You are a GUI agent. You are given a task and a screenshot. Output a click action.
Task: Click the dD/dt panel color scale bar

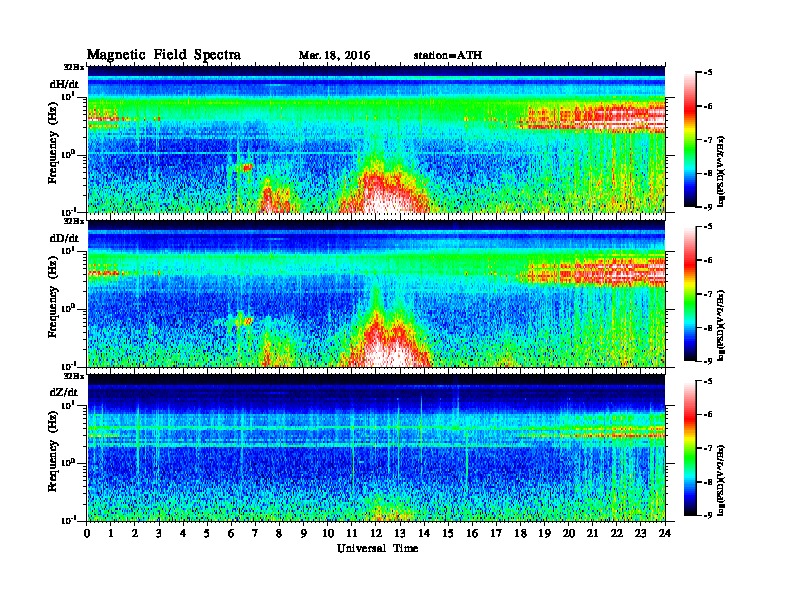(690, 294)
